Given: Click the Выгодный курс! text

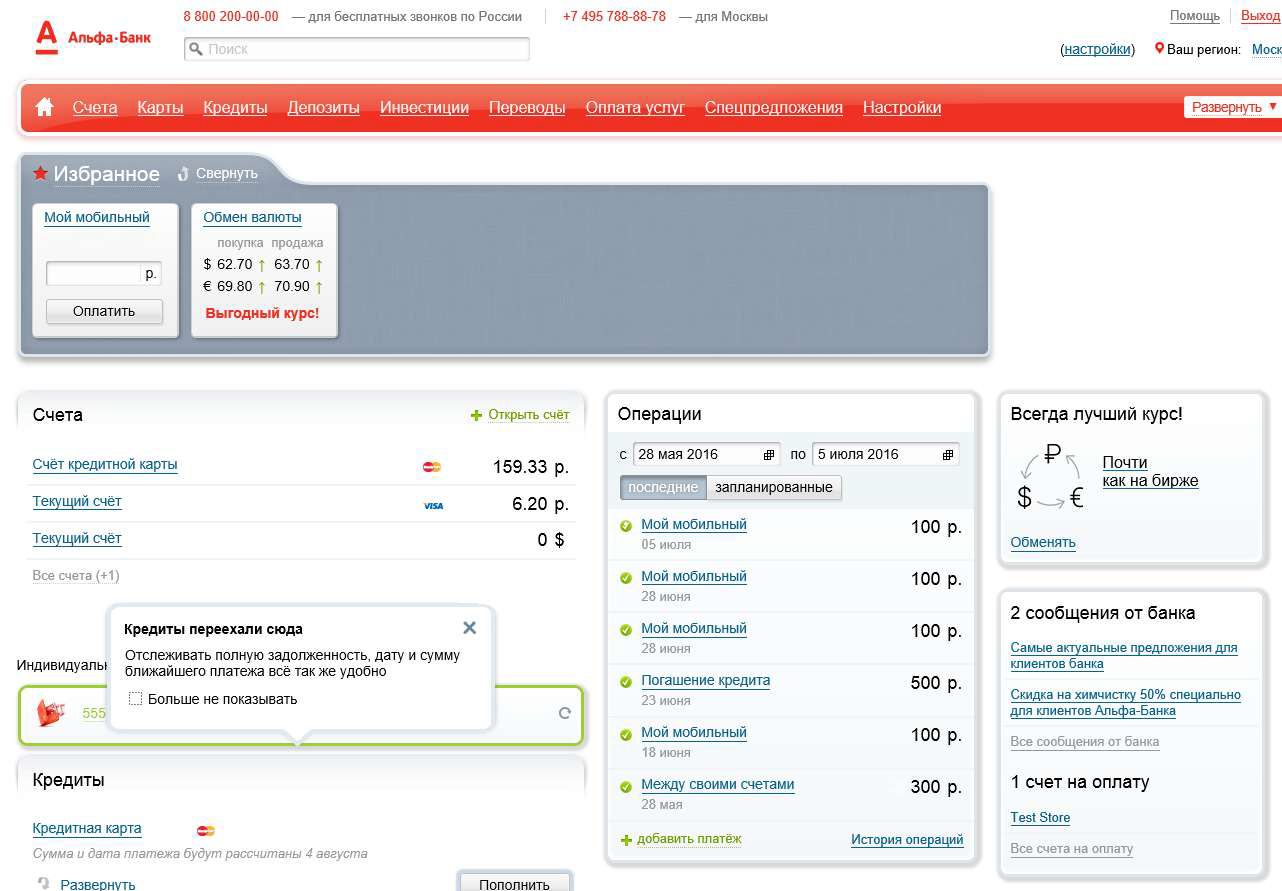Looking at the screenshot, I should pos(262,313).
